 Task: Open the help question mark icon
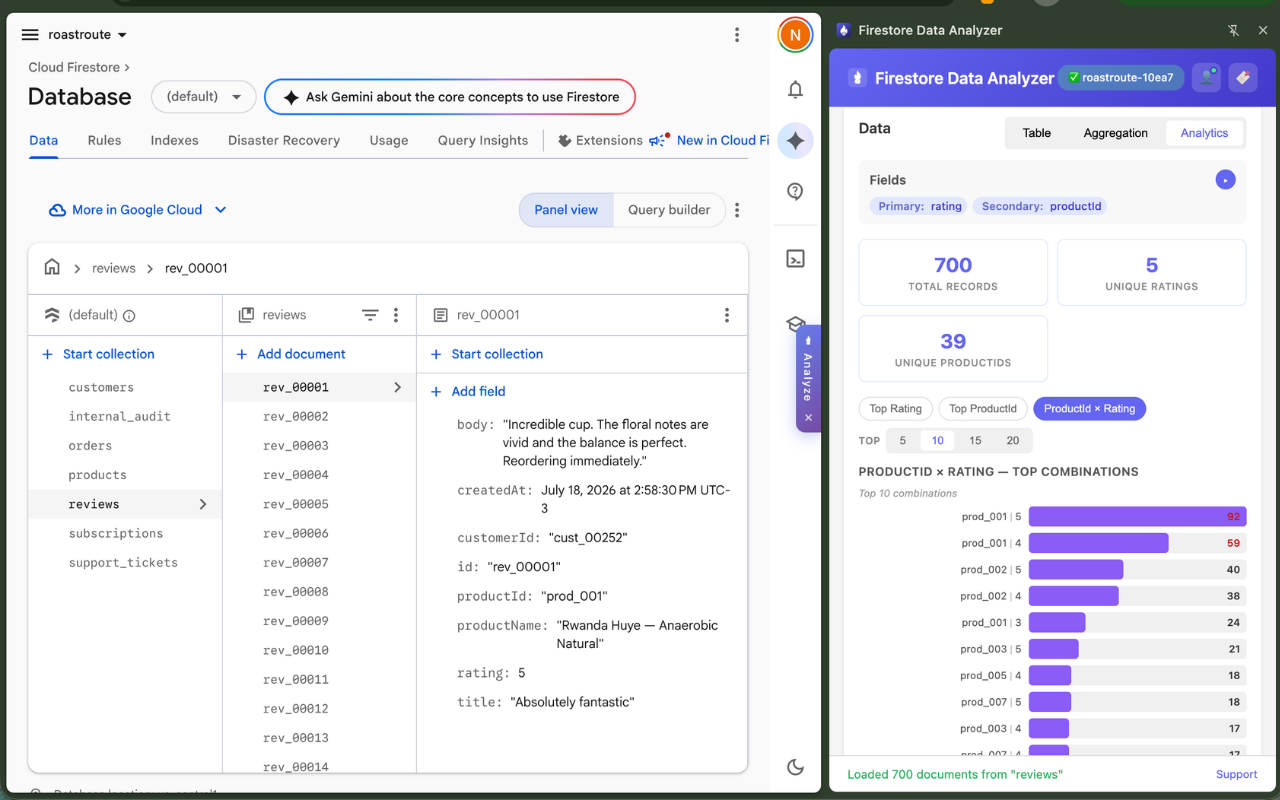tap(795, 192)
